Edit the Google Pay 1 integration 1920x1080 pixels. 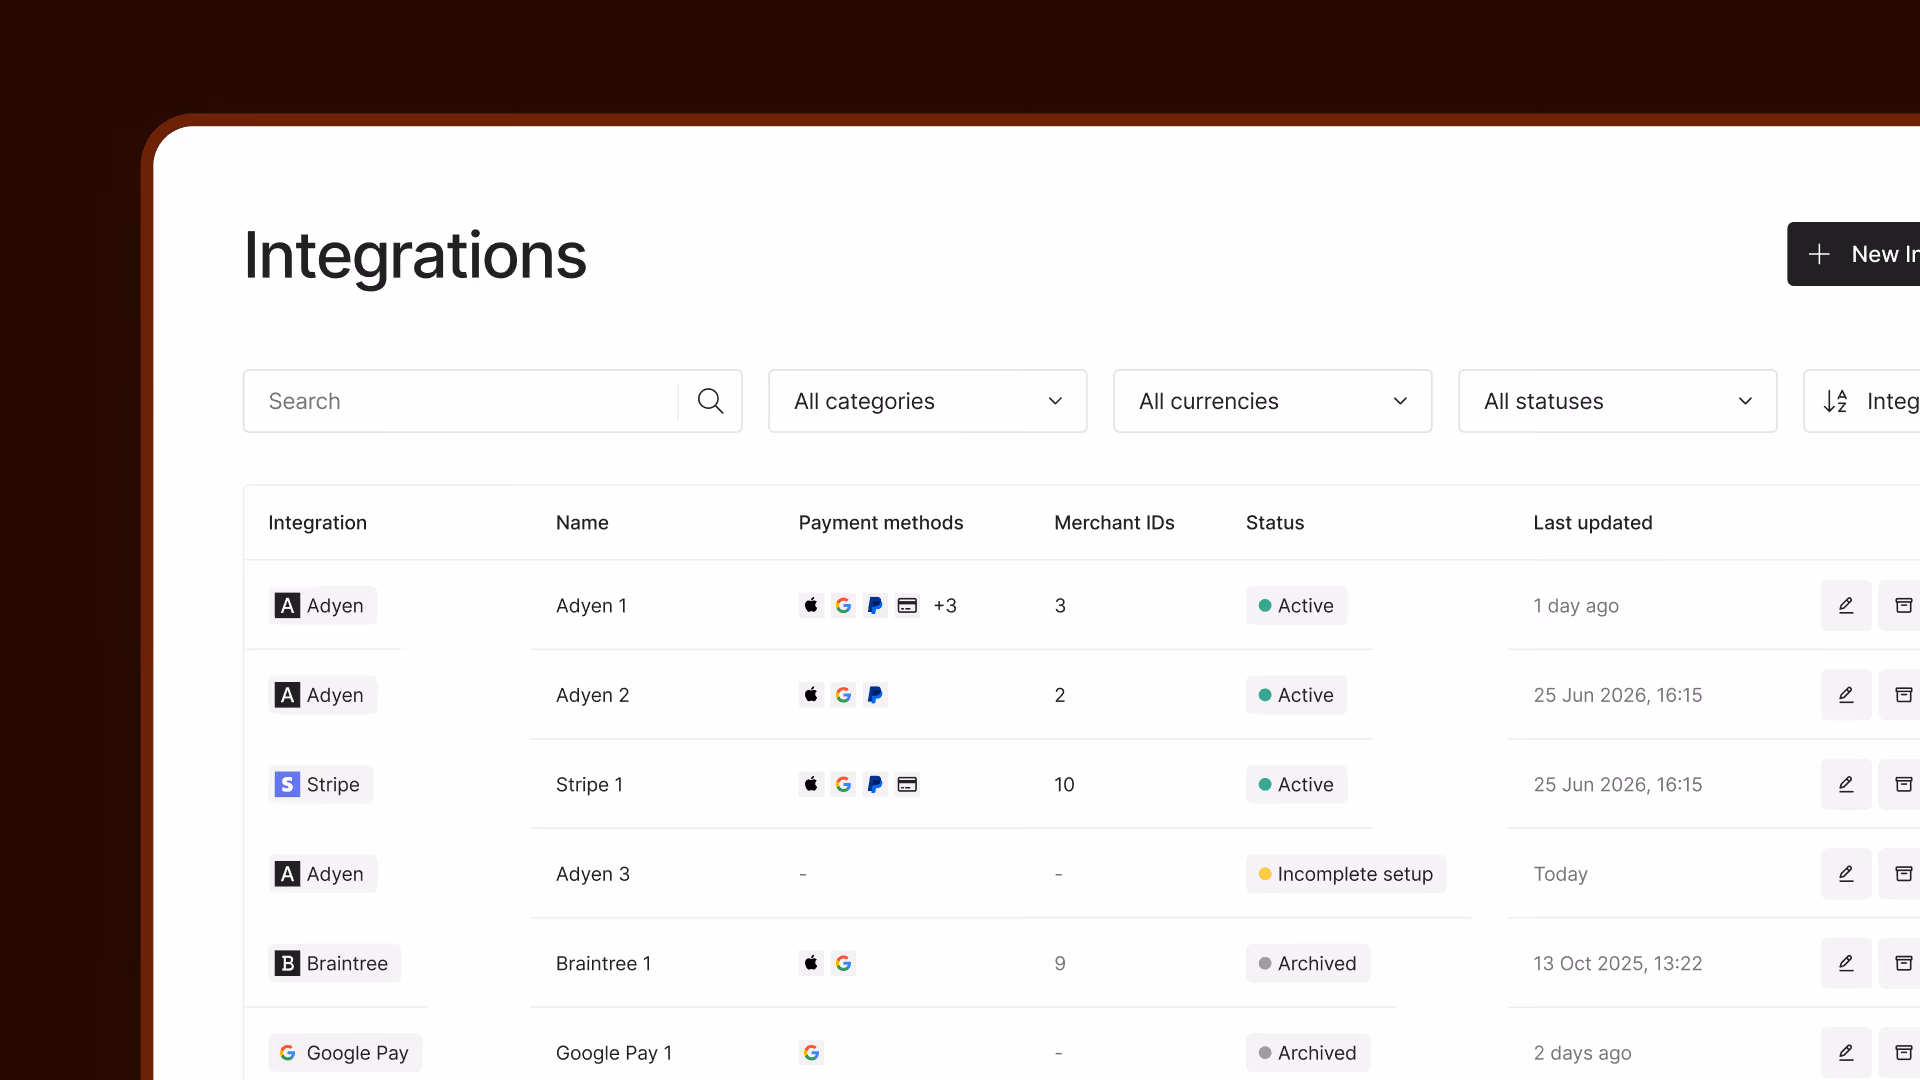click(1846, 1052)
